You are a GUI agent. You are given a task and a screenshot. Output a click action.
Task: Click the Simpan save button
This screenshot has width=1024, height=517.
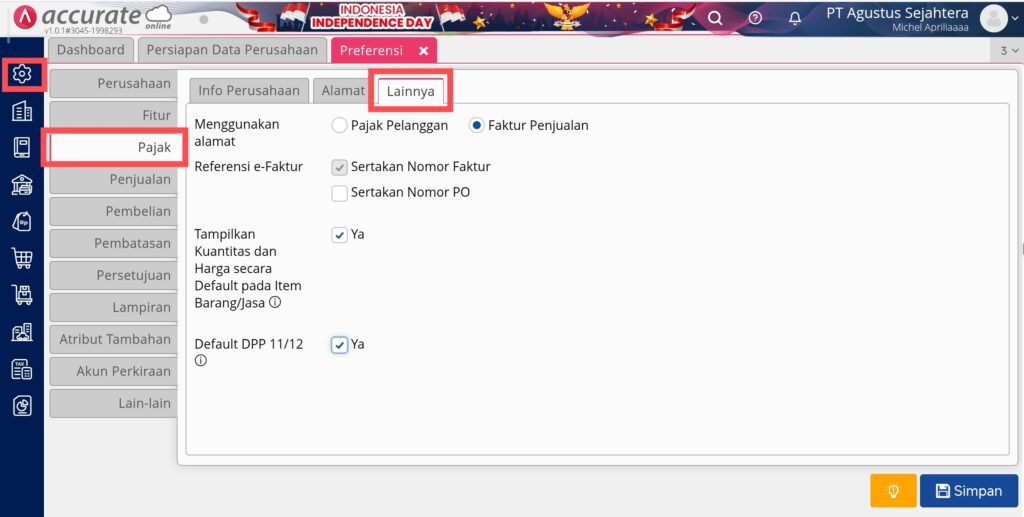tap(968, 491)
